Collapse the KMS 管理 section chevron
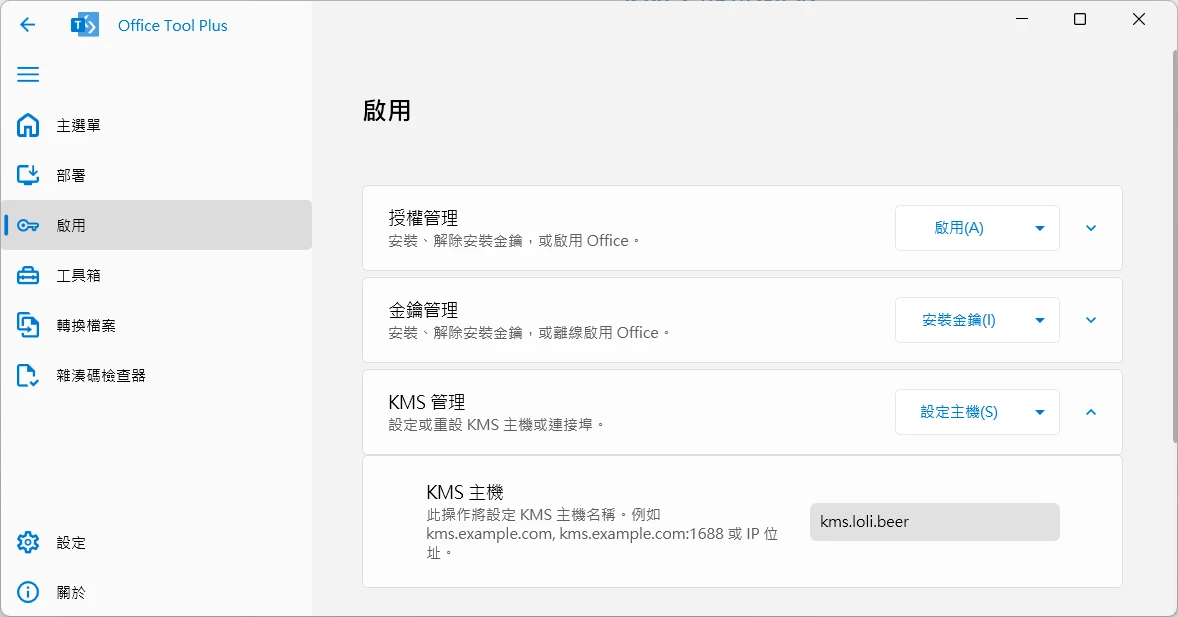The width and height of the screenshot is (1178, 617). [1091, 412]
